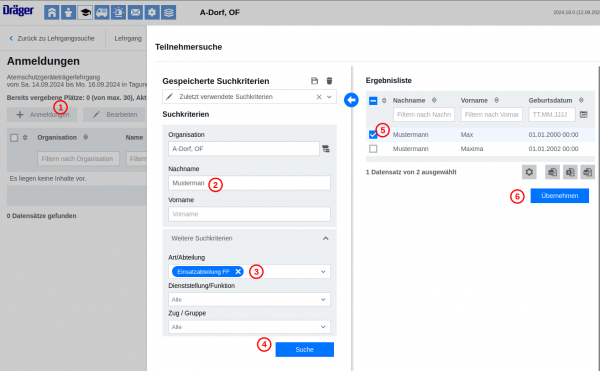Open the calendar date picker for Geburtsdatum
Viewport: 600px width, 371px height.
pos(584,114)
